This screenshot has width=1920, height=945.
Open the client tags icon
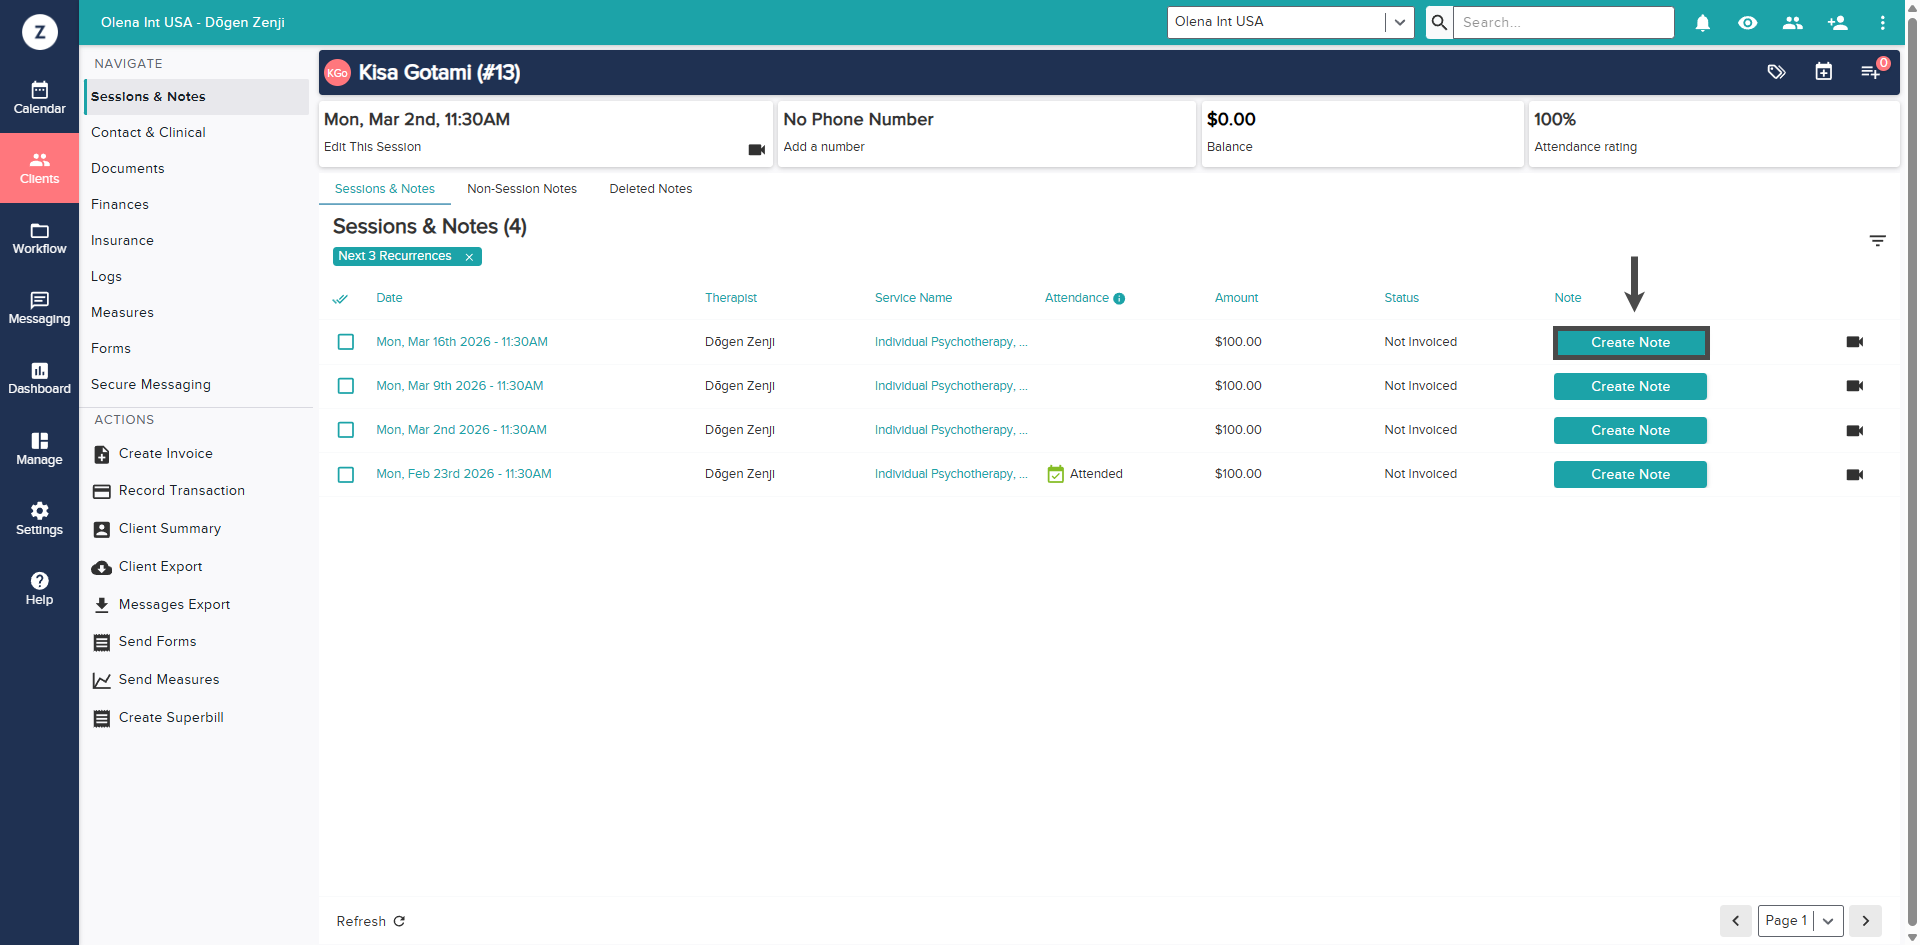(x=1776, y=72)
